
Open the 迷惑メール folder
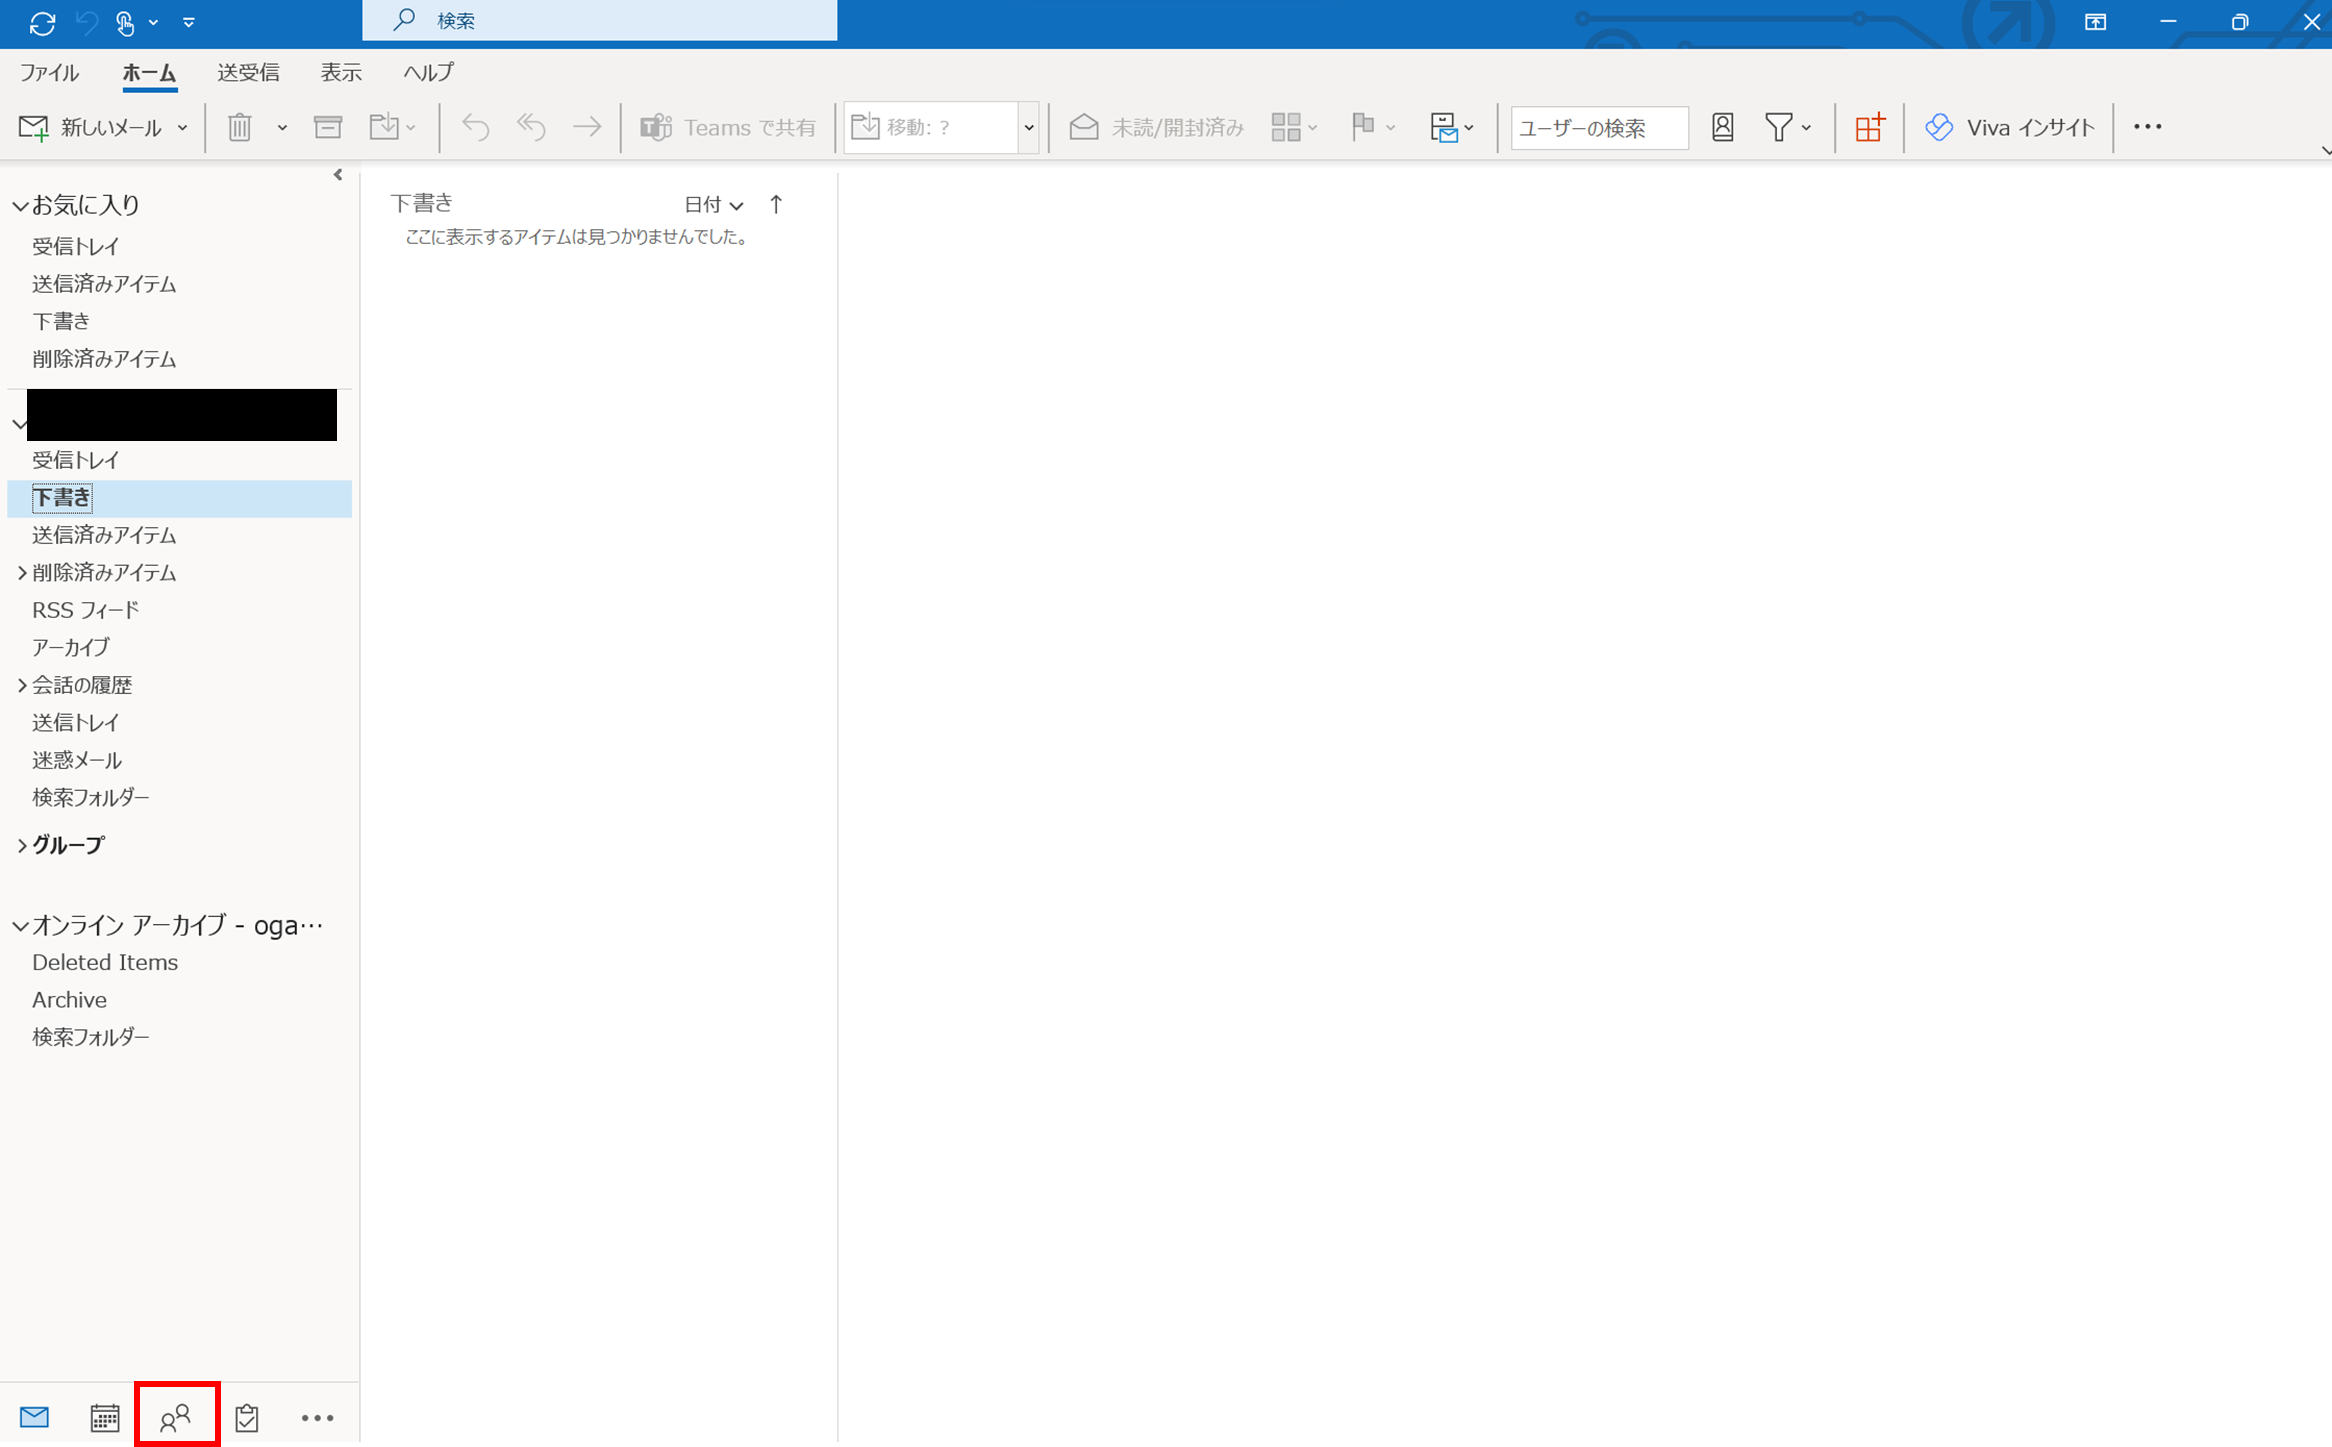tap(77, 760)
